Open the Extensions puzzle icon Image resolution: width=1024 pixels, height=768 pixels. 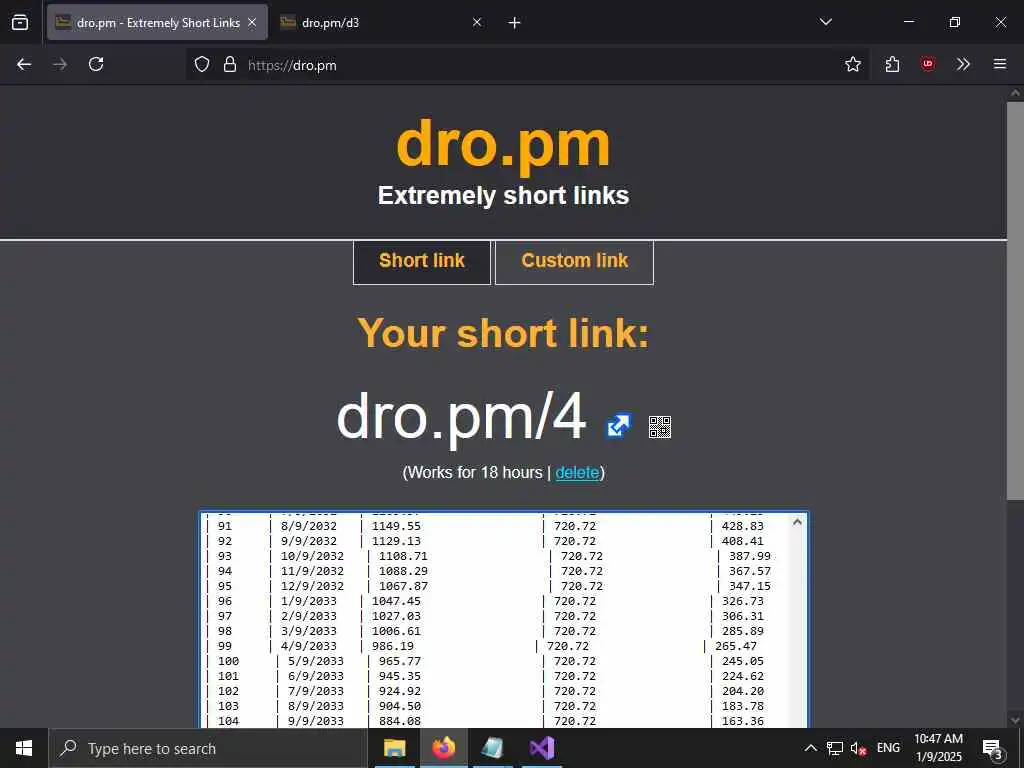(x=892, y=64)
